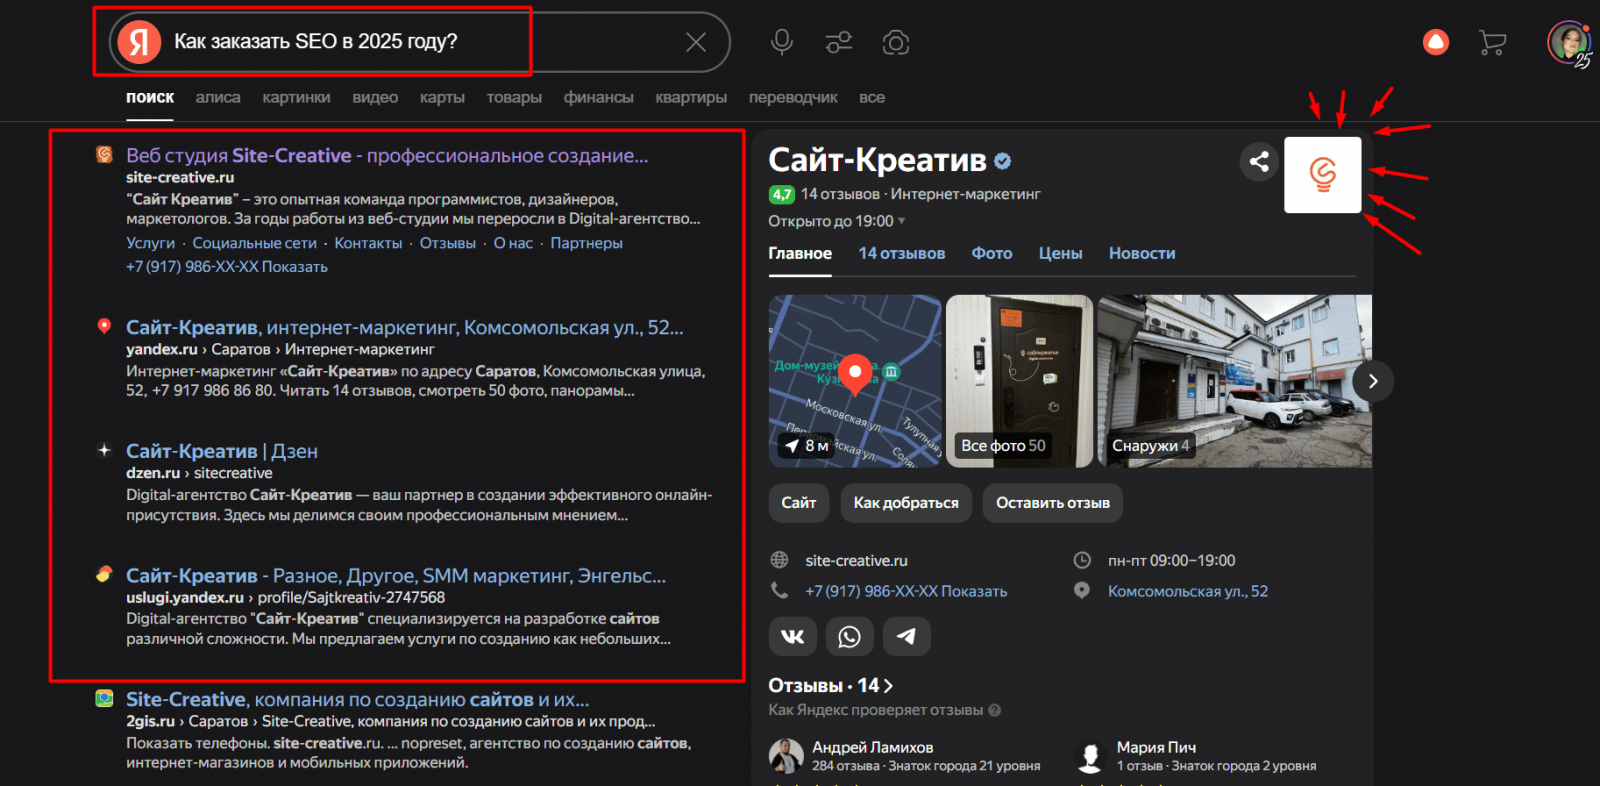Open Alice assistant orange icon

click(1436, 42)
